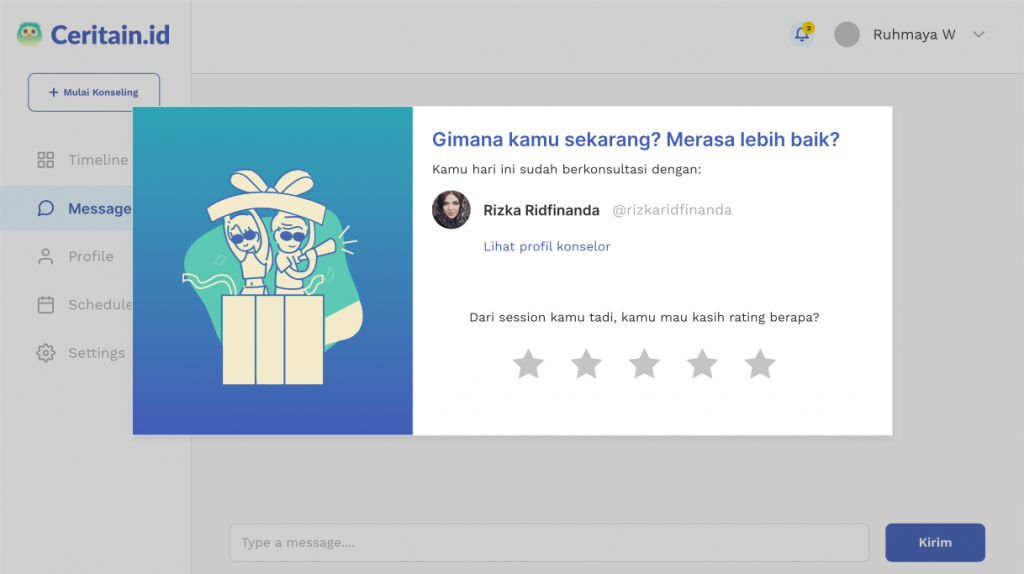The width and height of the screenshot is (1024, 574).
Task: Click the Ceritain.id brand name
Action: [110, 35]
